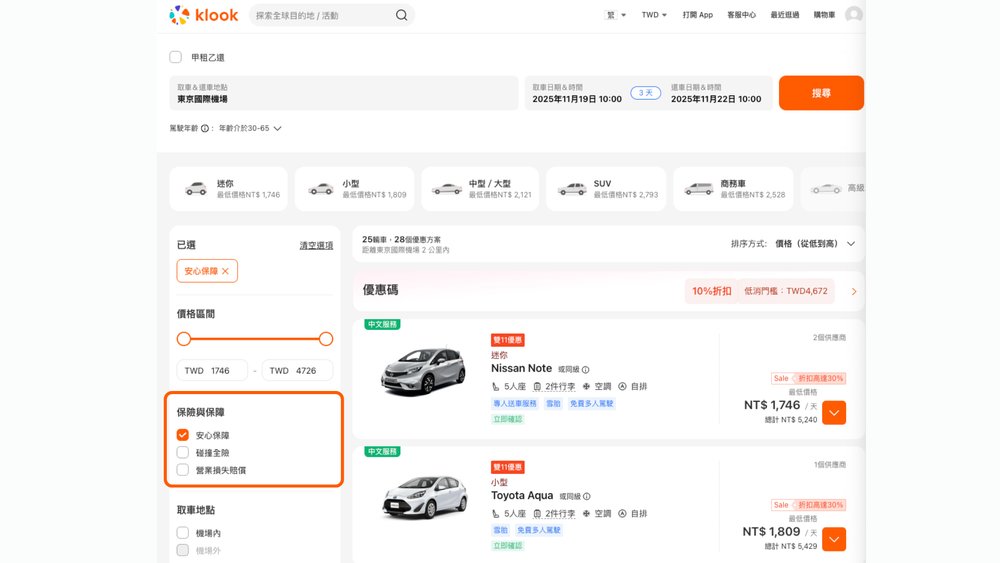Open the 客服中心 link
This screenshot has height=563, width=1000.
coord(741,15)
